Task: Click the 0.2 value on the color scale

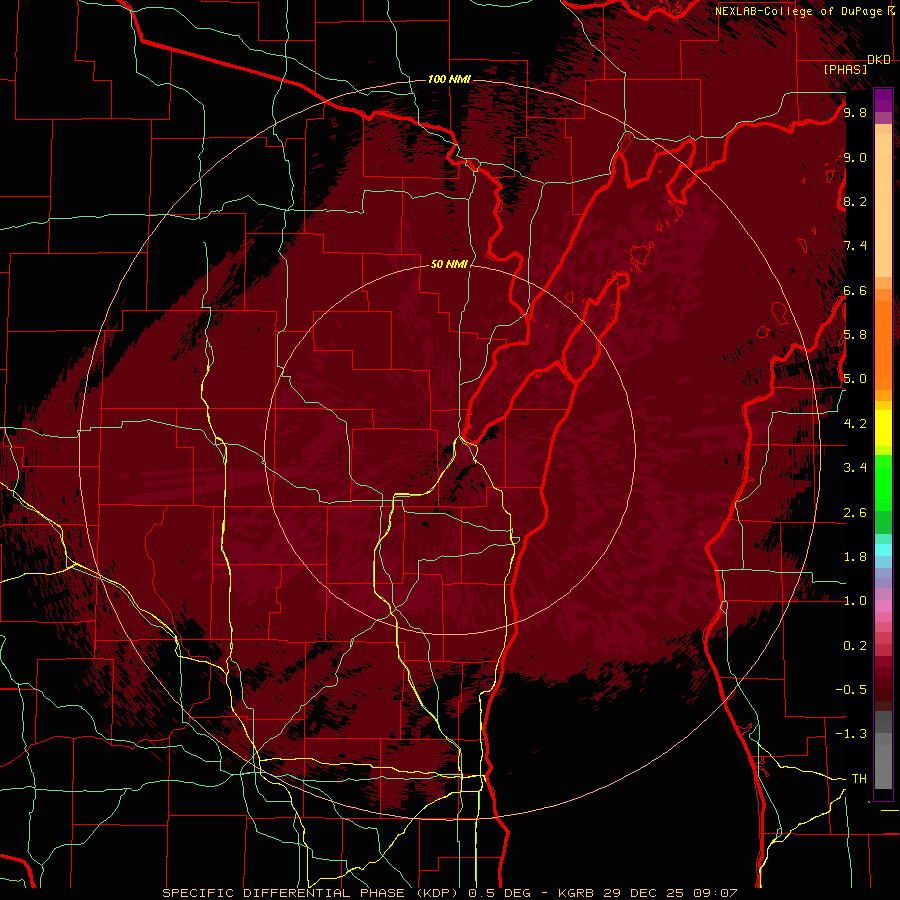Action: click(x=855, y=646)
